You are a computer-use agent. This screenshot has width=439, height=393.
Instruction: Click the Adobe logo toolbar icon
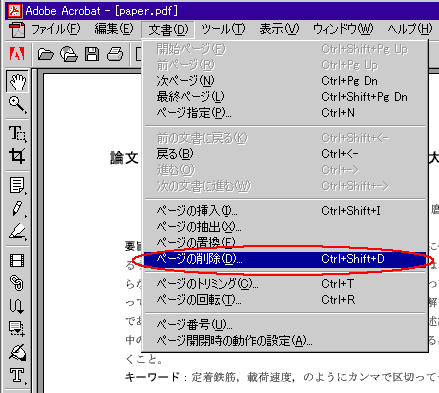pos(17,54)
